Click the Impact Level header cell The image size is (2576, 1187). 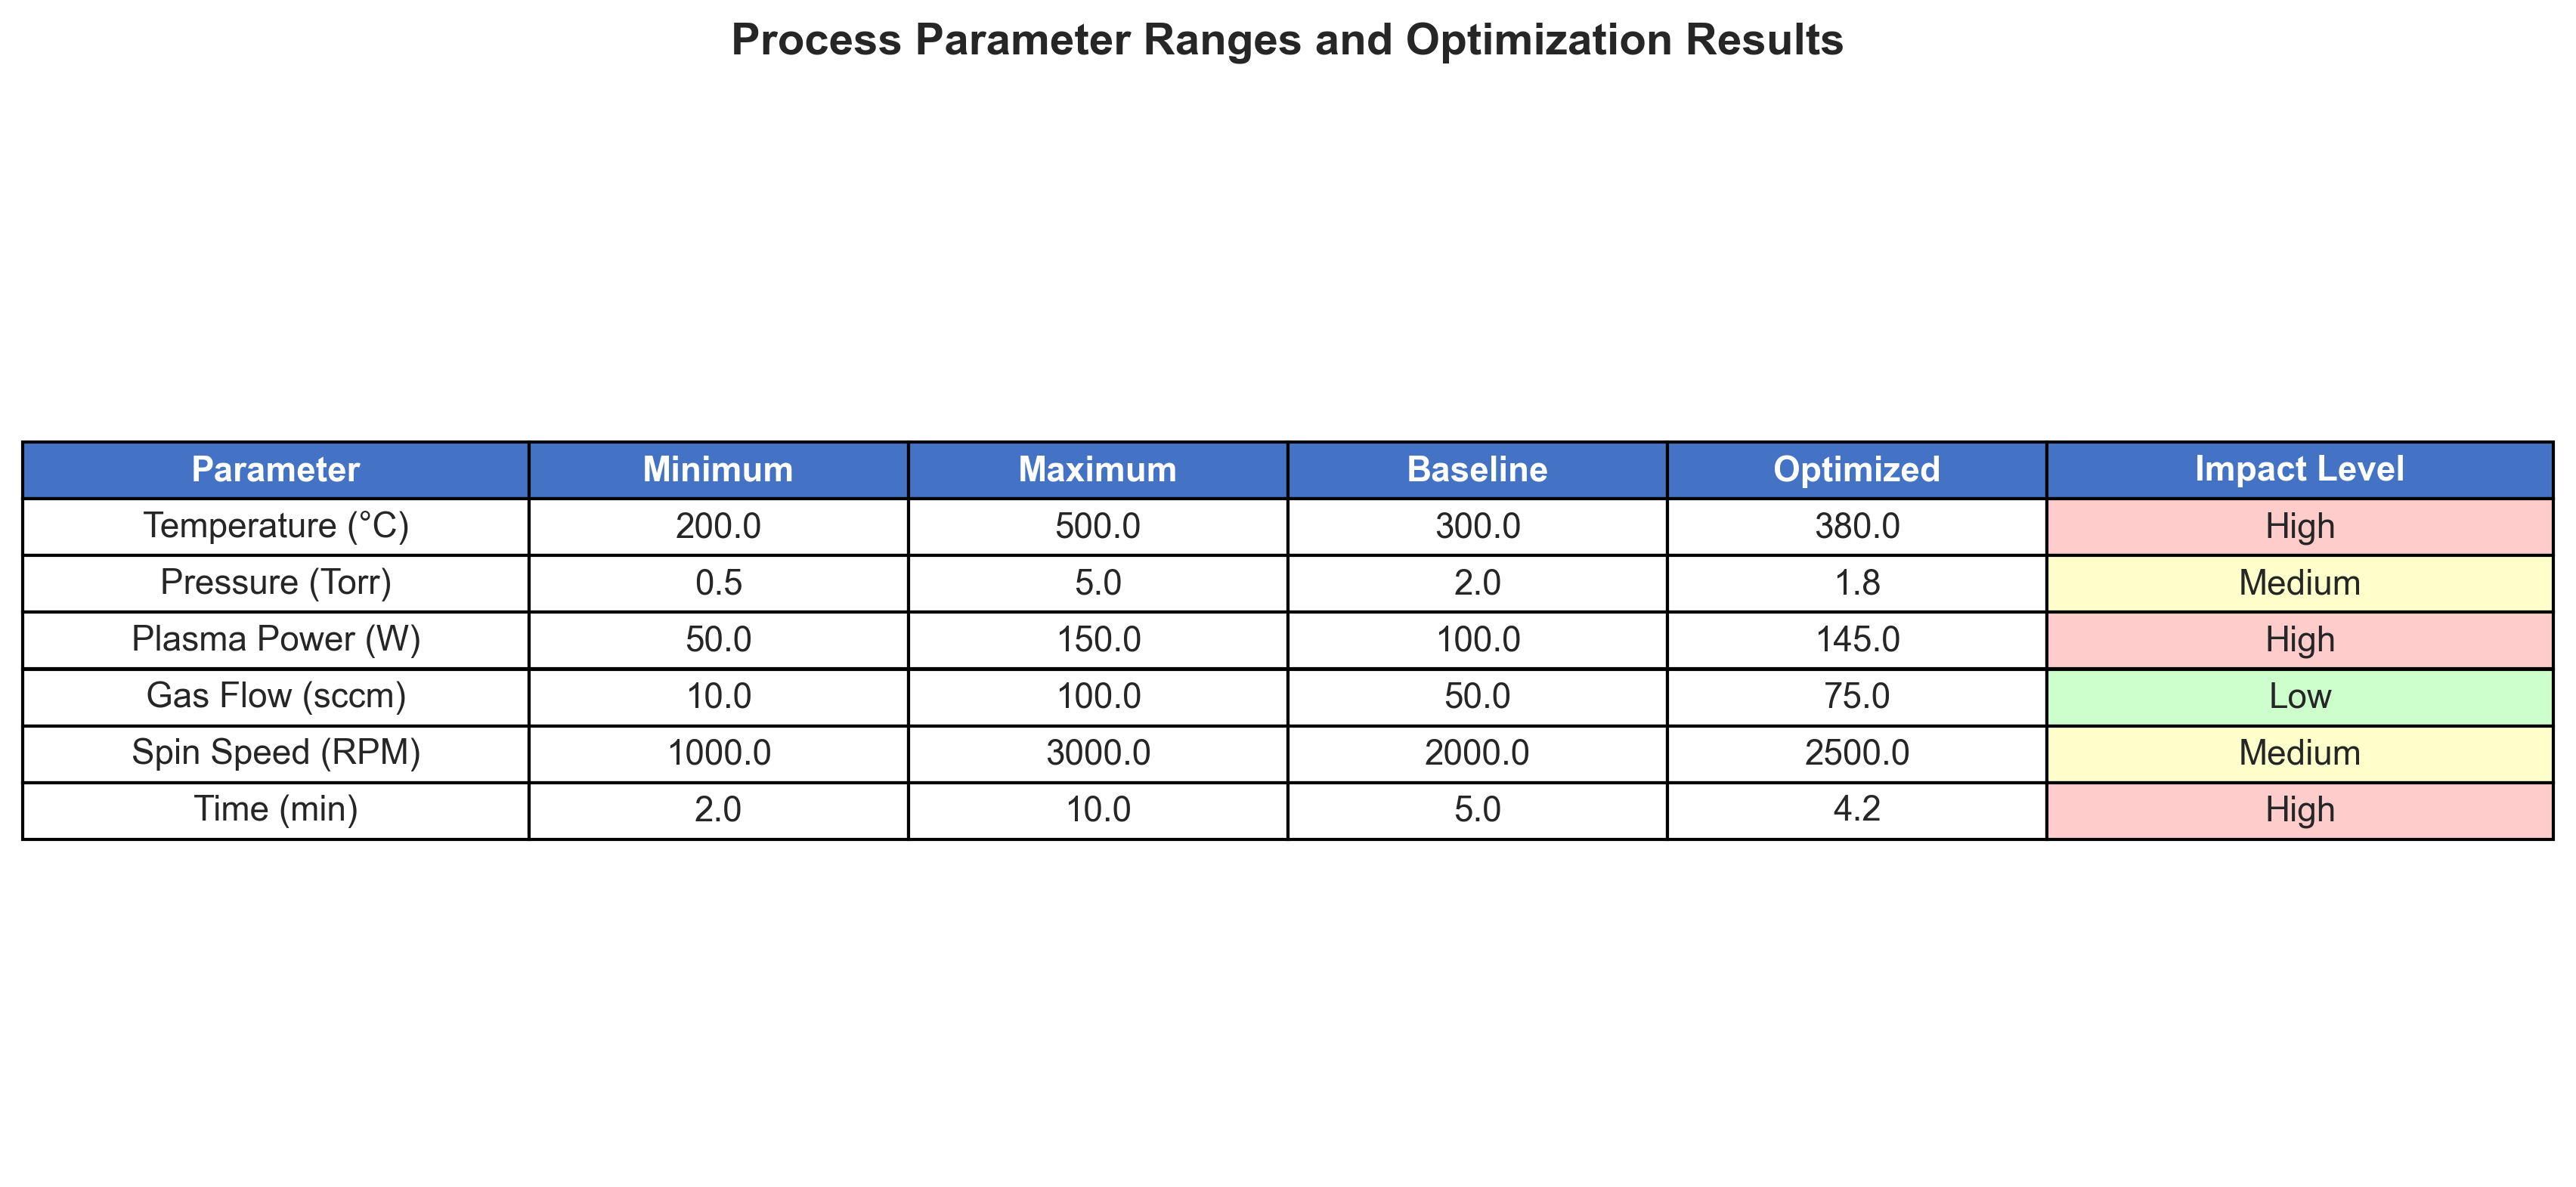click(2299, 470)
